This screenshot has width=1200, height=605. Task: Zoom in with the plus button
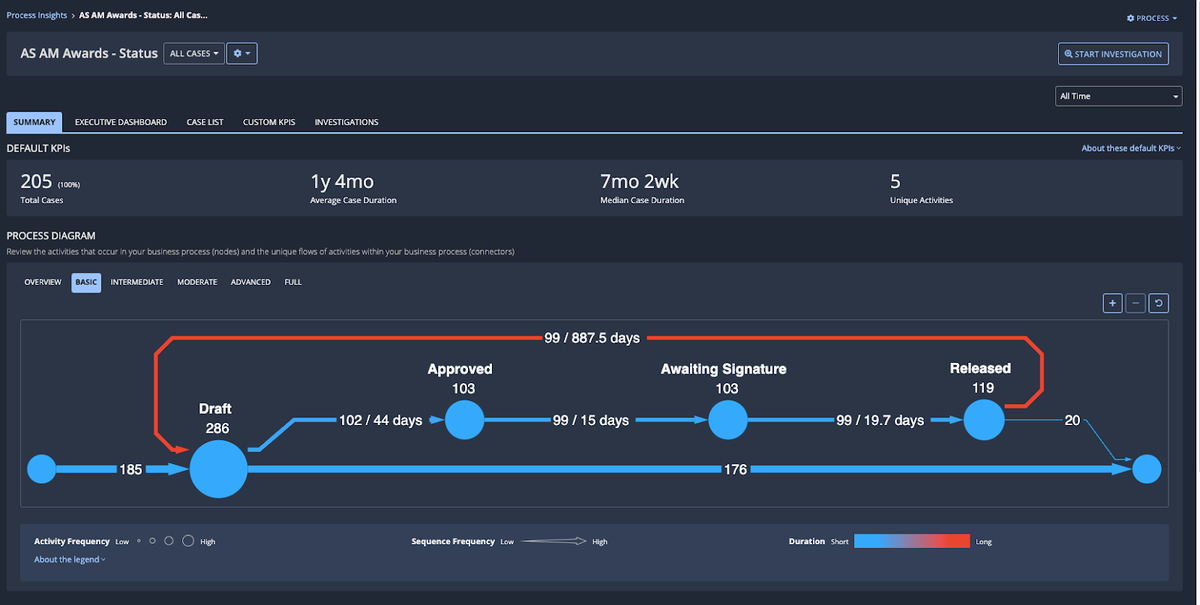pyautogui.click(x=1112, y=303)
